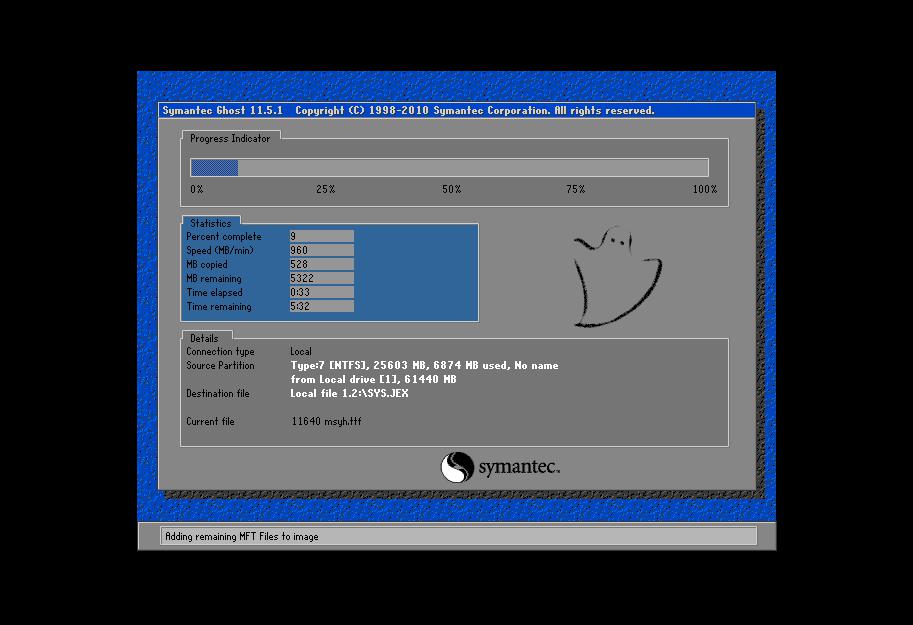Click the "Destination file" label
Screen dimensions: 913x625
click(x=218, y=393)
